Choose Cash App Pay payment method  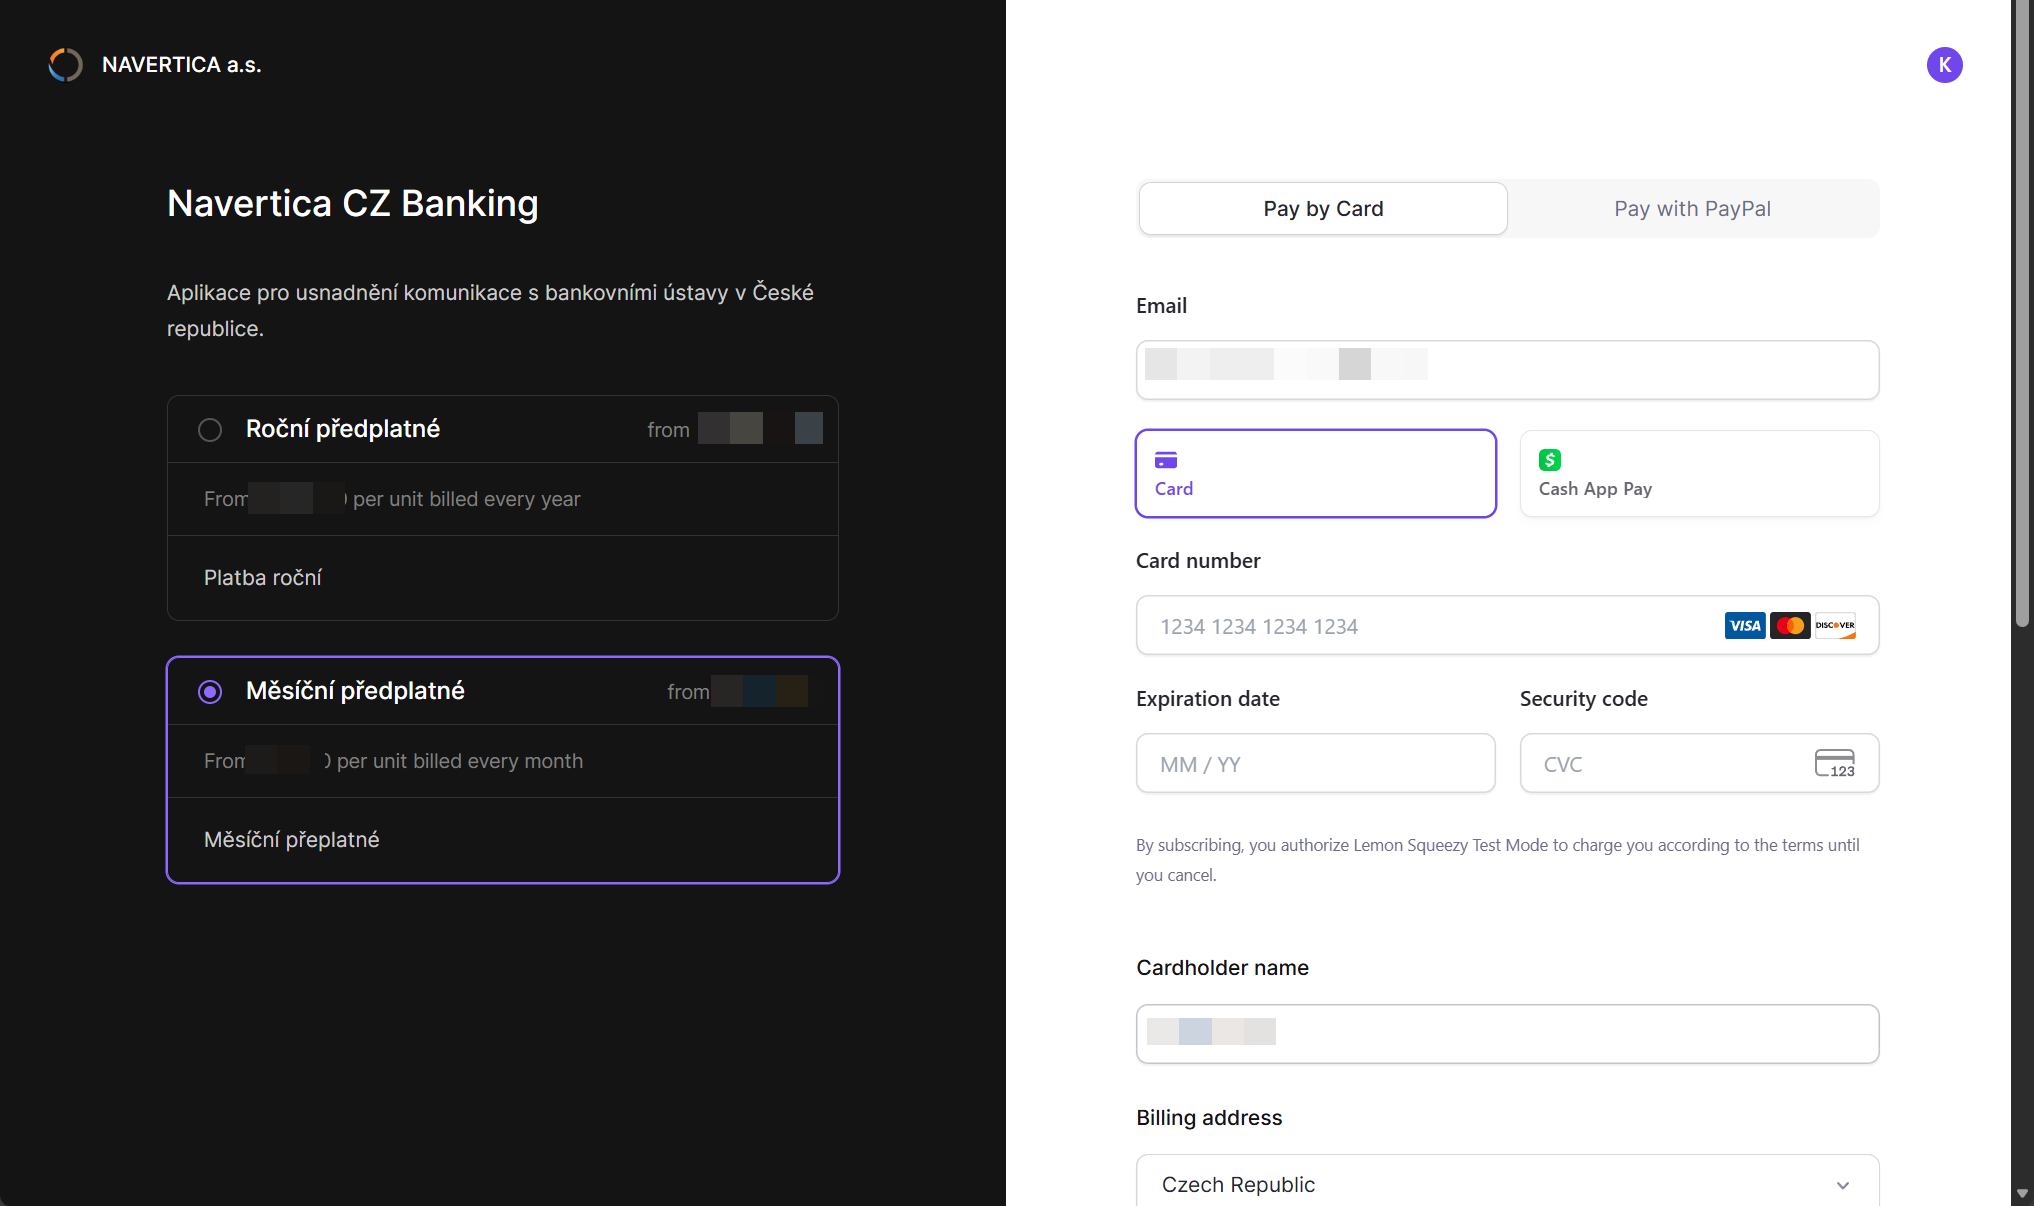click(1699, 474)
